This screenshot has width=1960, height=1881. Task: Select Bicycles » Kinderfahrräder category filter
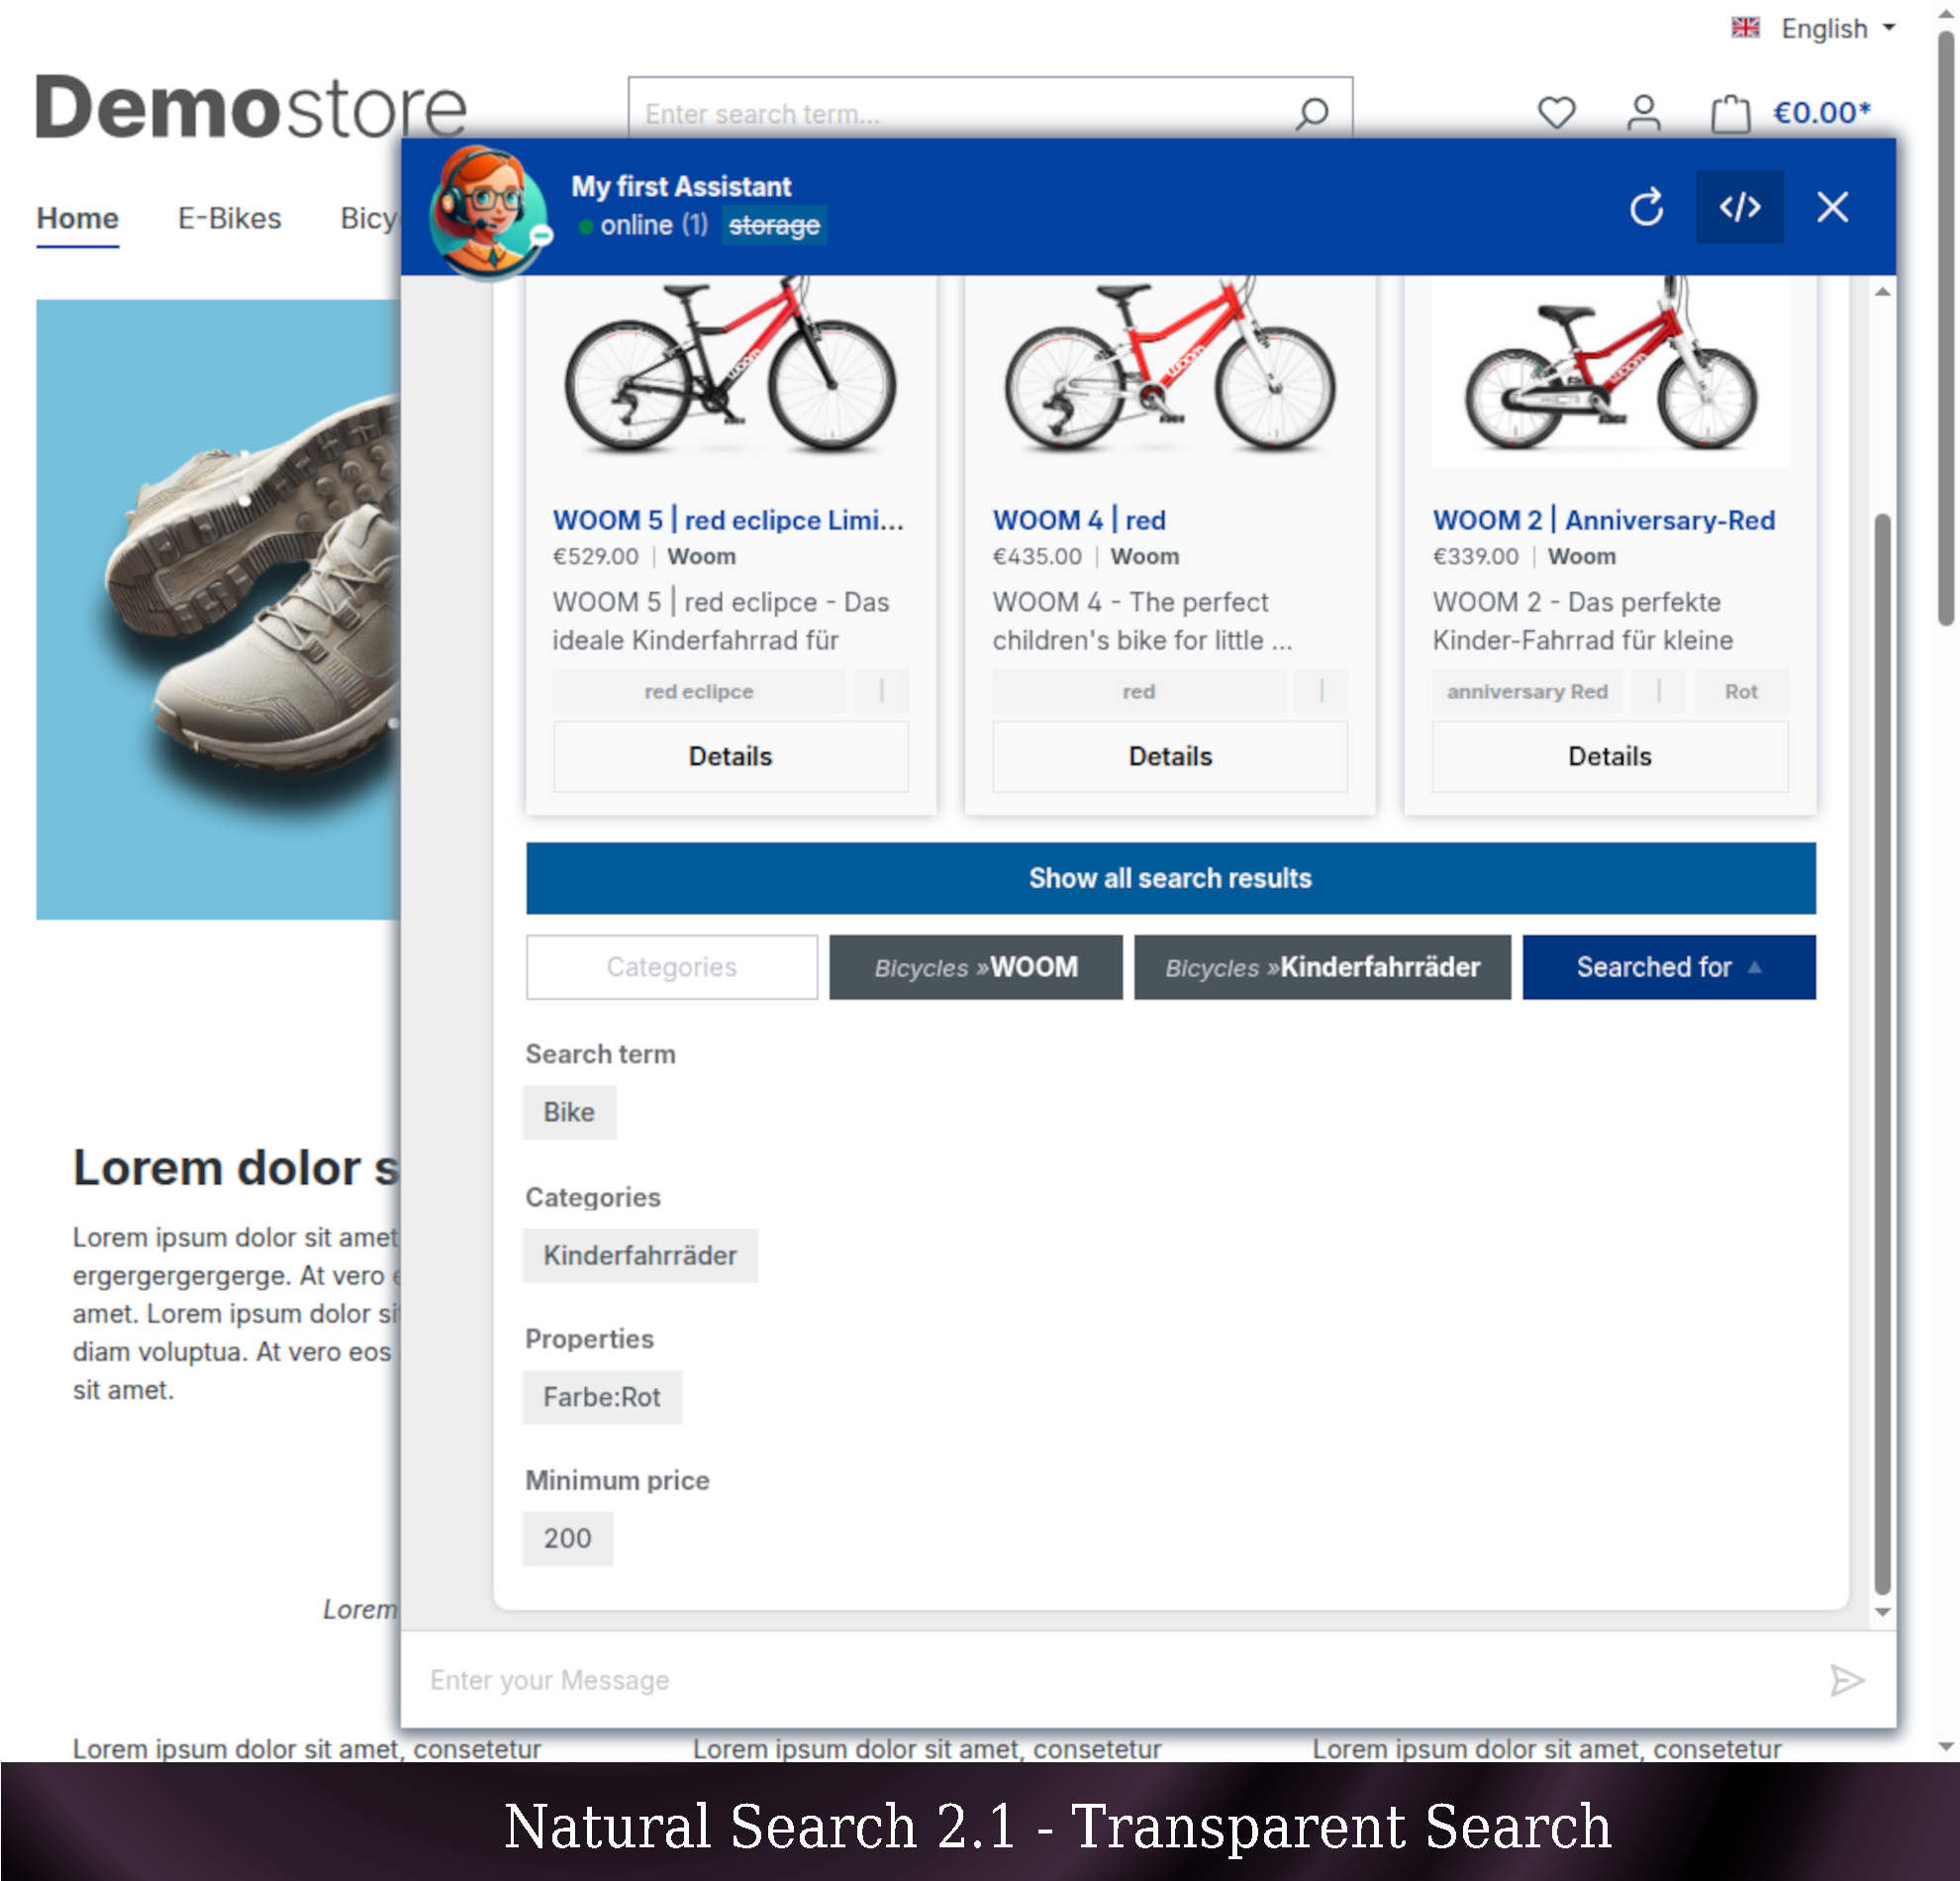1321,967
